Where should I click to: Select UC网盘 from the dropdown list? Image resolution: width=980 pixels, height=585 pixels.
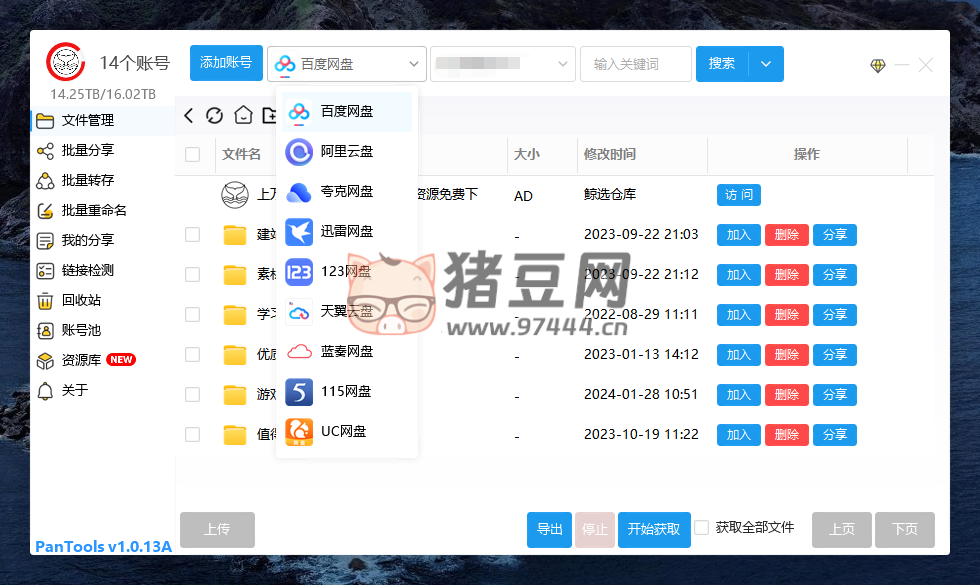tap(347, 432)
